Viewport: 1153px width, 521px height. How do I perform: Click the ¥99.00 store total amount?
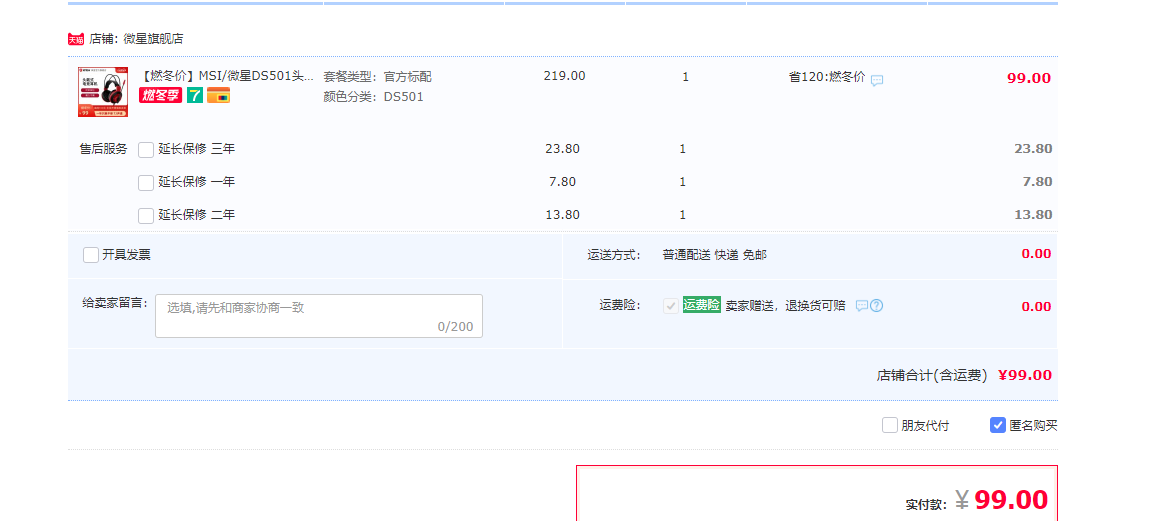point(1025,376)
